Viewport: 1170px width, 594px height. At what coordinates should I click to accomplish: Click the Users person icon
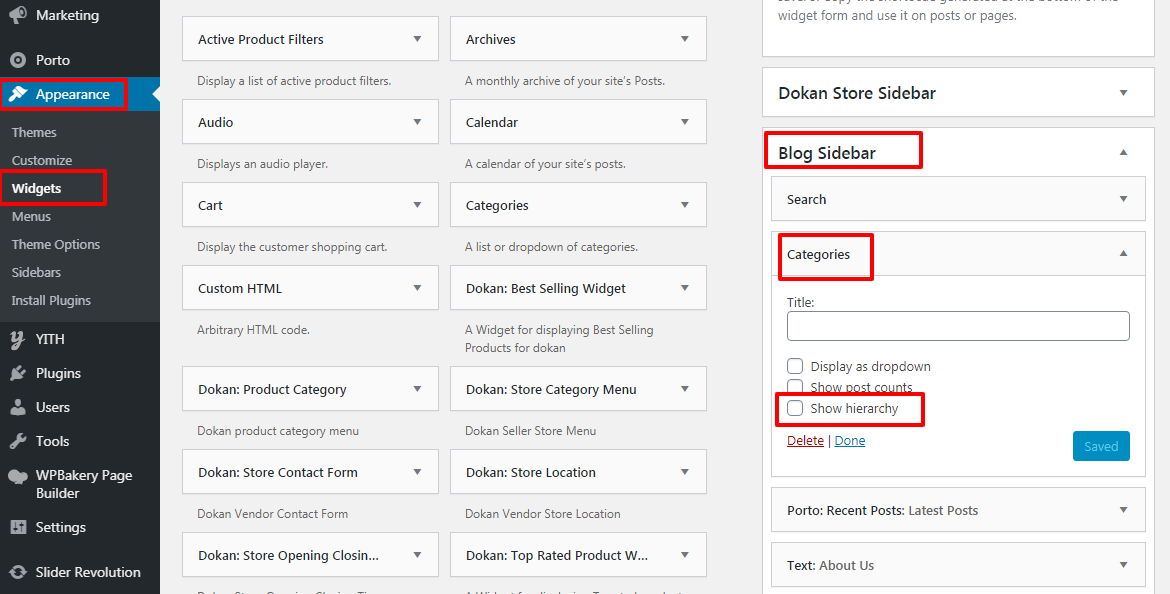(x=18, y=407)
